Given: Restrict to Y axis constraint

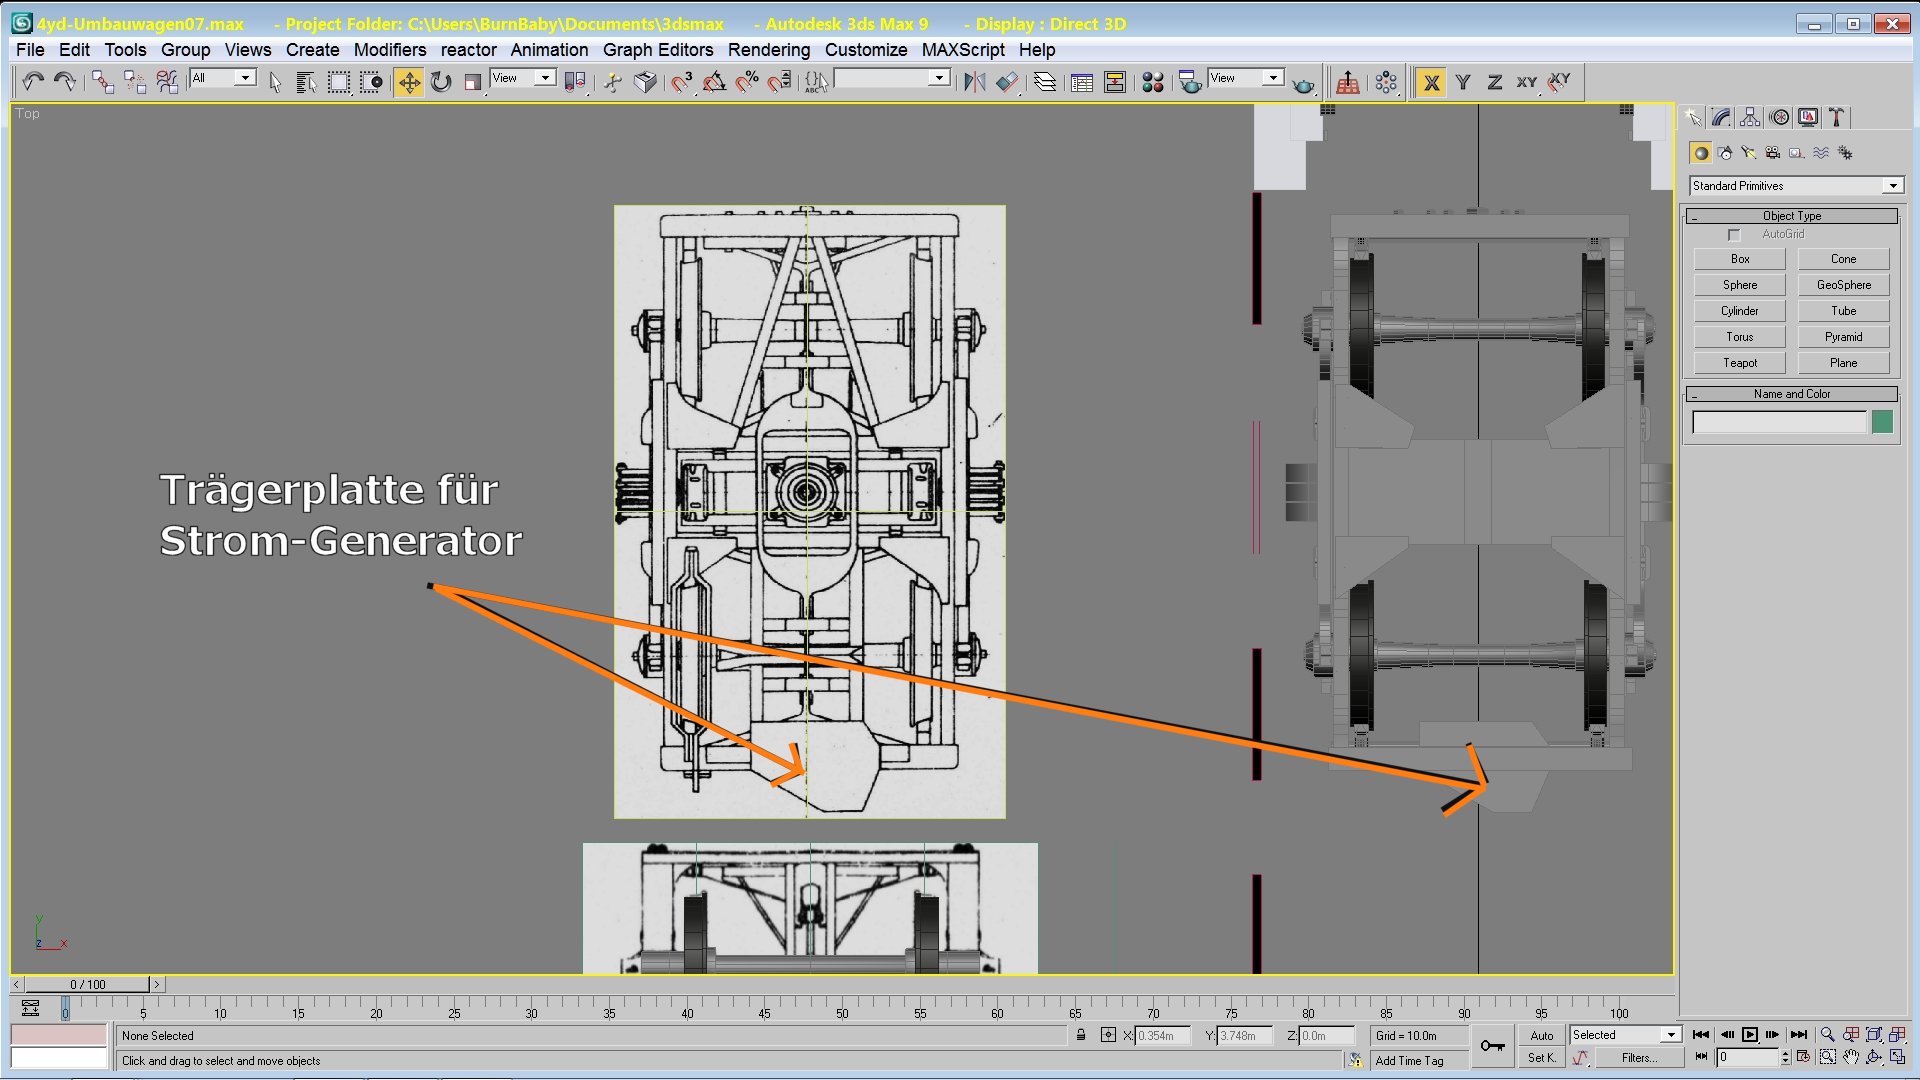Looking at the screenshot, I should pyautogui.click(x=1463, y=82).
